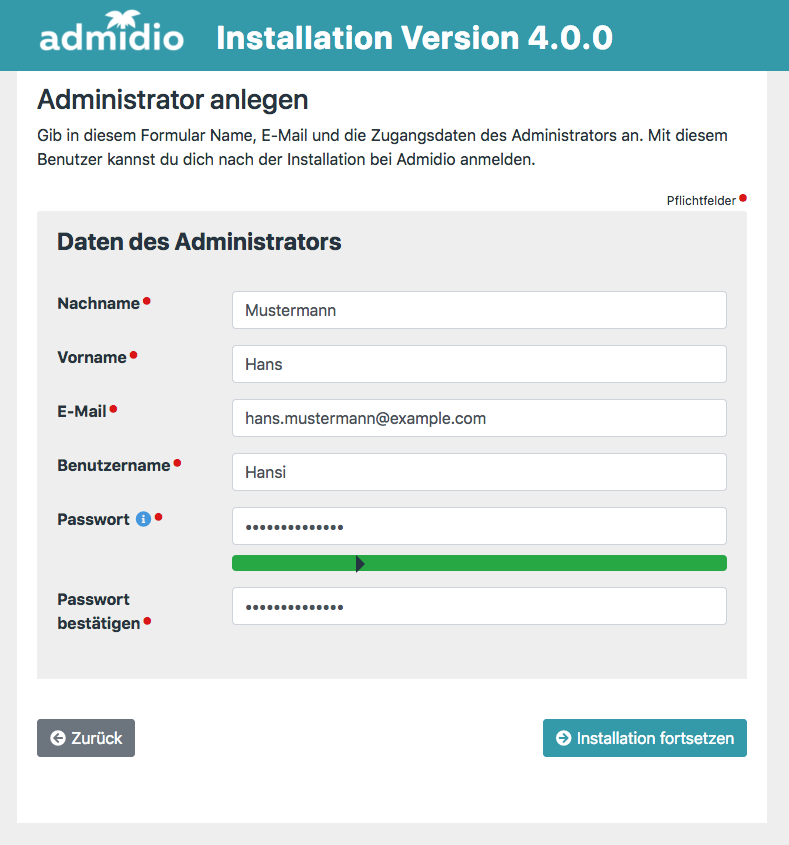
Task: Click the dark marker on the password strength bar
Action: click(x=360, y=564)
